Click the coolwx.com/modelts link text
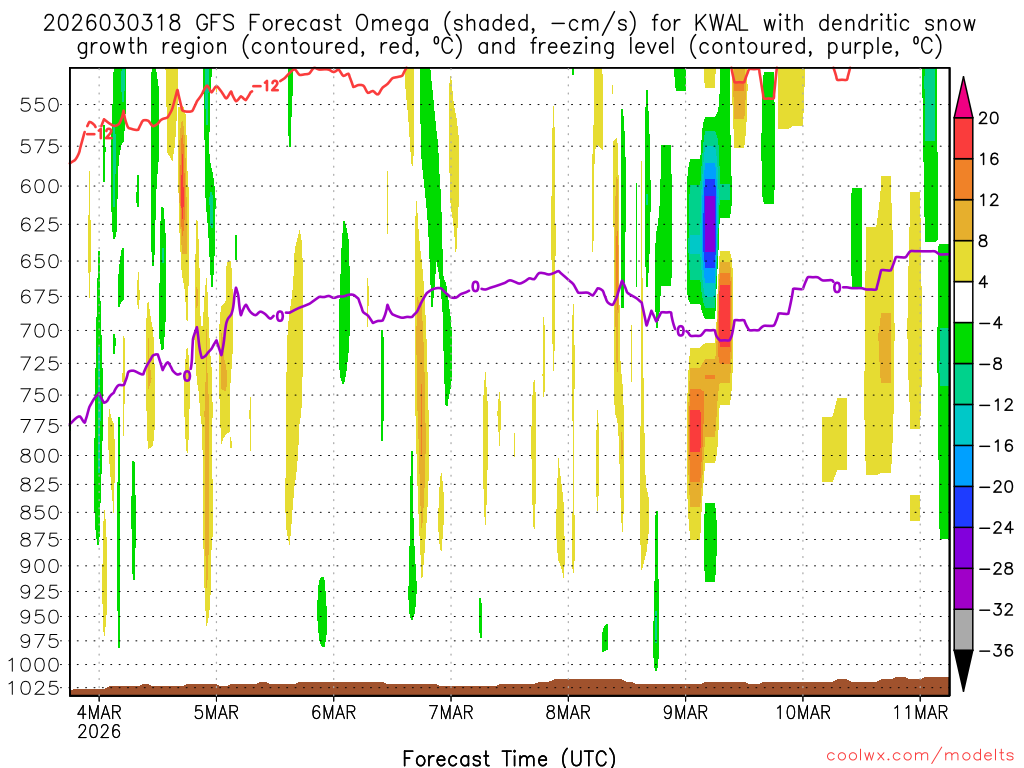The image size is (1024, 768). 920,756
